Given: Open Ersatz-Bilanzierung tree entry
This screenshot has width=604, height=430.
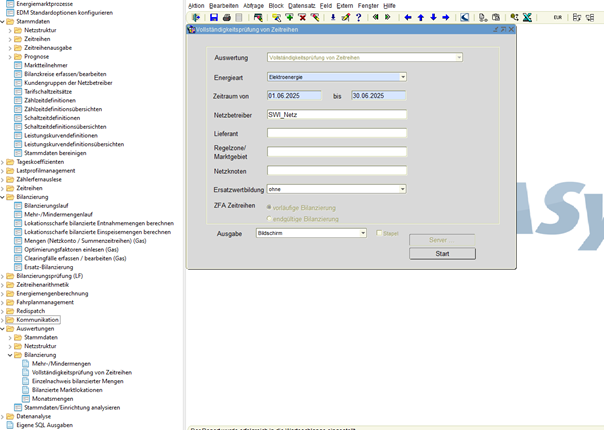Looking at the screenshot, I should (49, 267).
